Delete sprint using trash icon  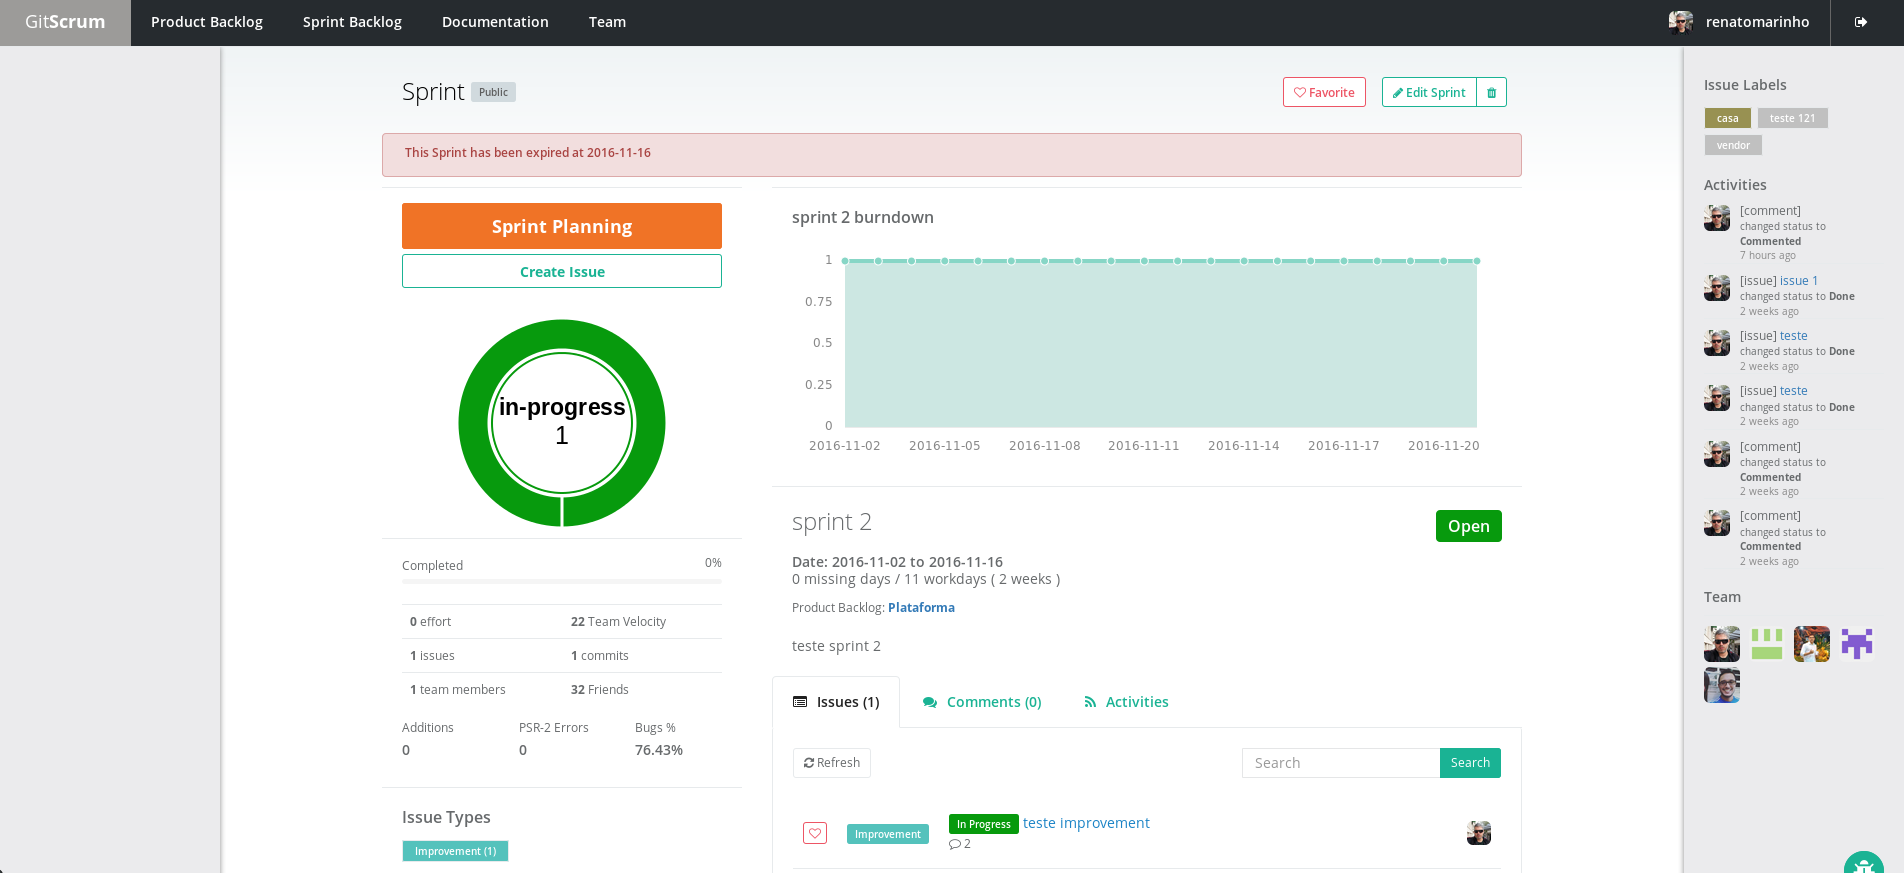tap(1491, 92)
